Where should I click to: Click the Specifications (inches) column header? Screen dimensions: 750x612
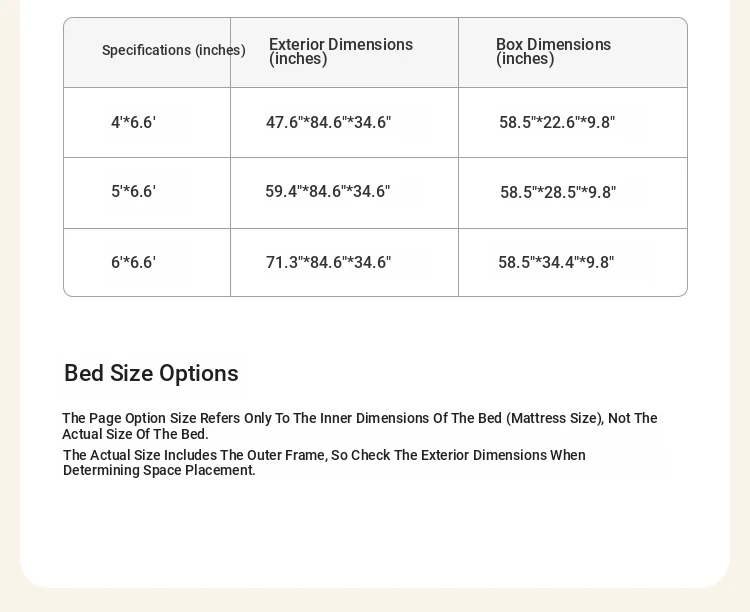pyautogui.click(x=174, y=50)
